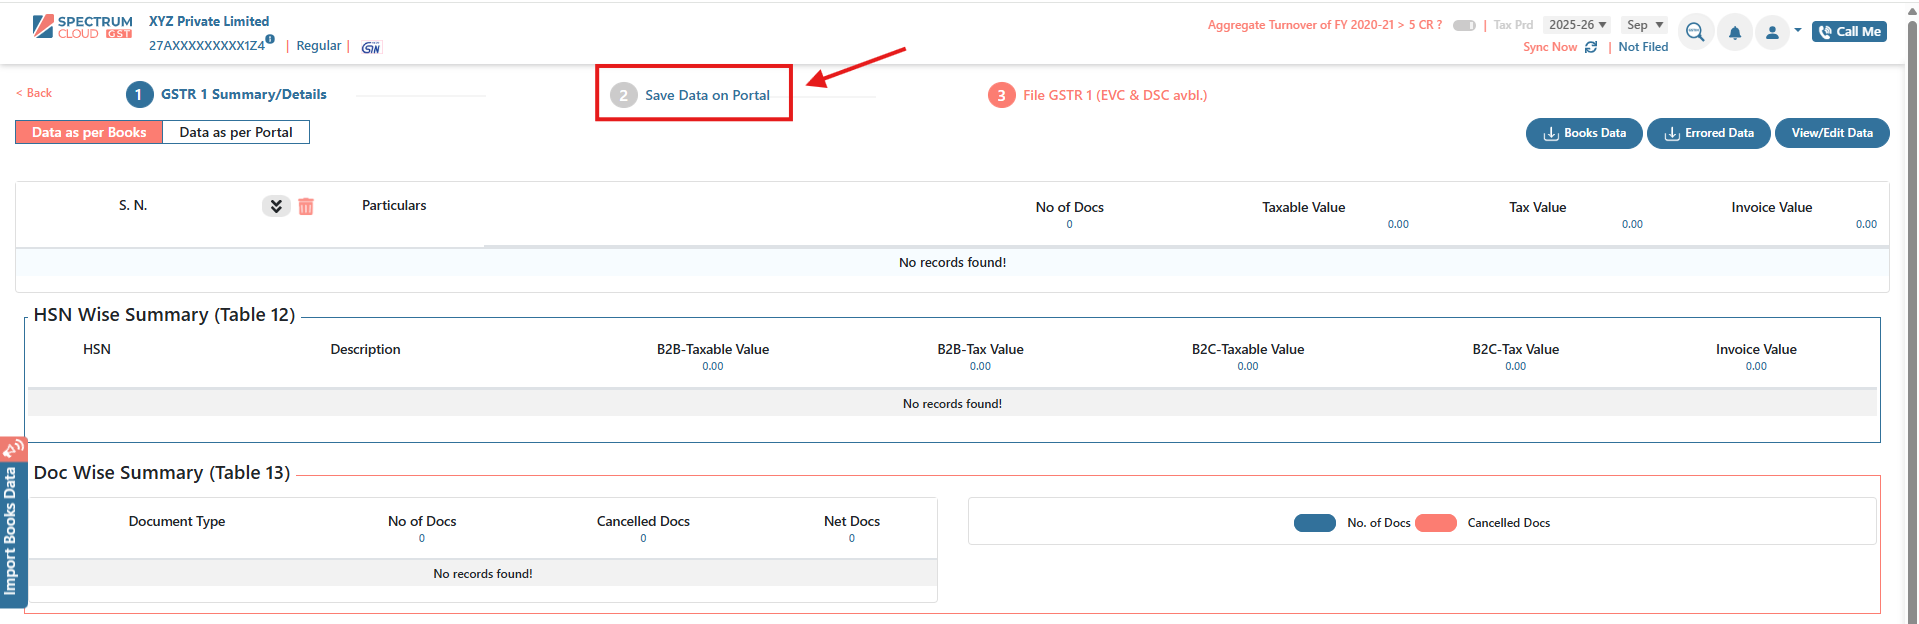This screenshot has width=1919, height=624.
Task: Open the 2025-26 financial year dropdown
Action: point(1577,25)
